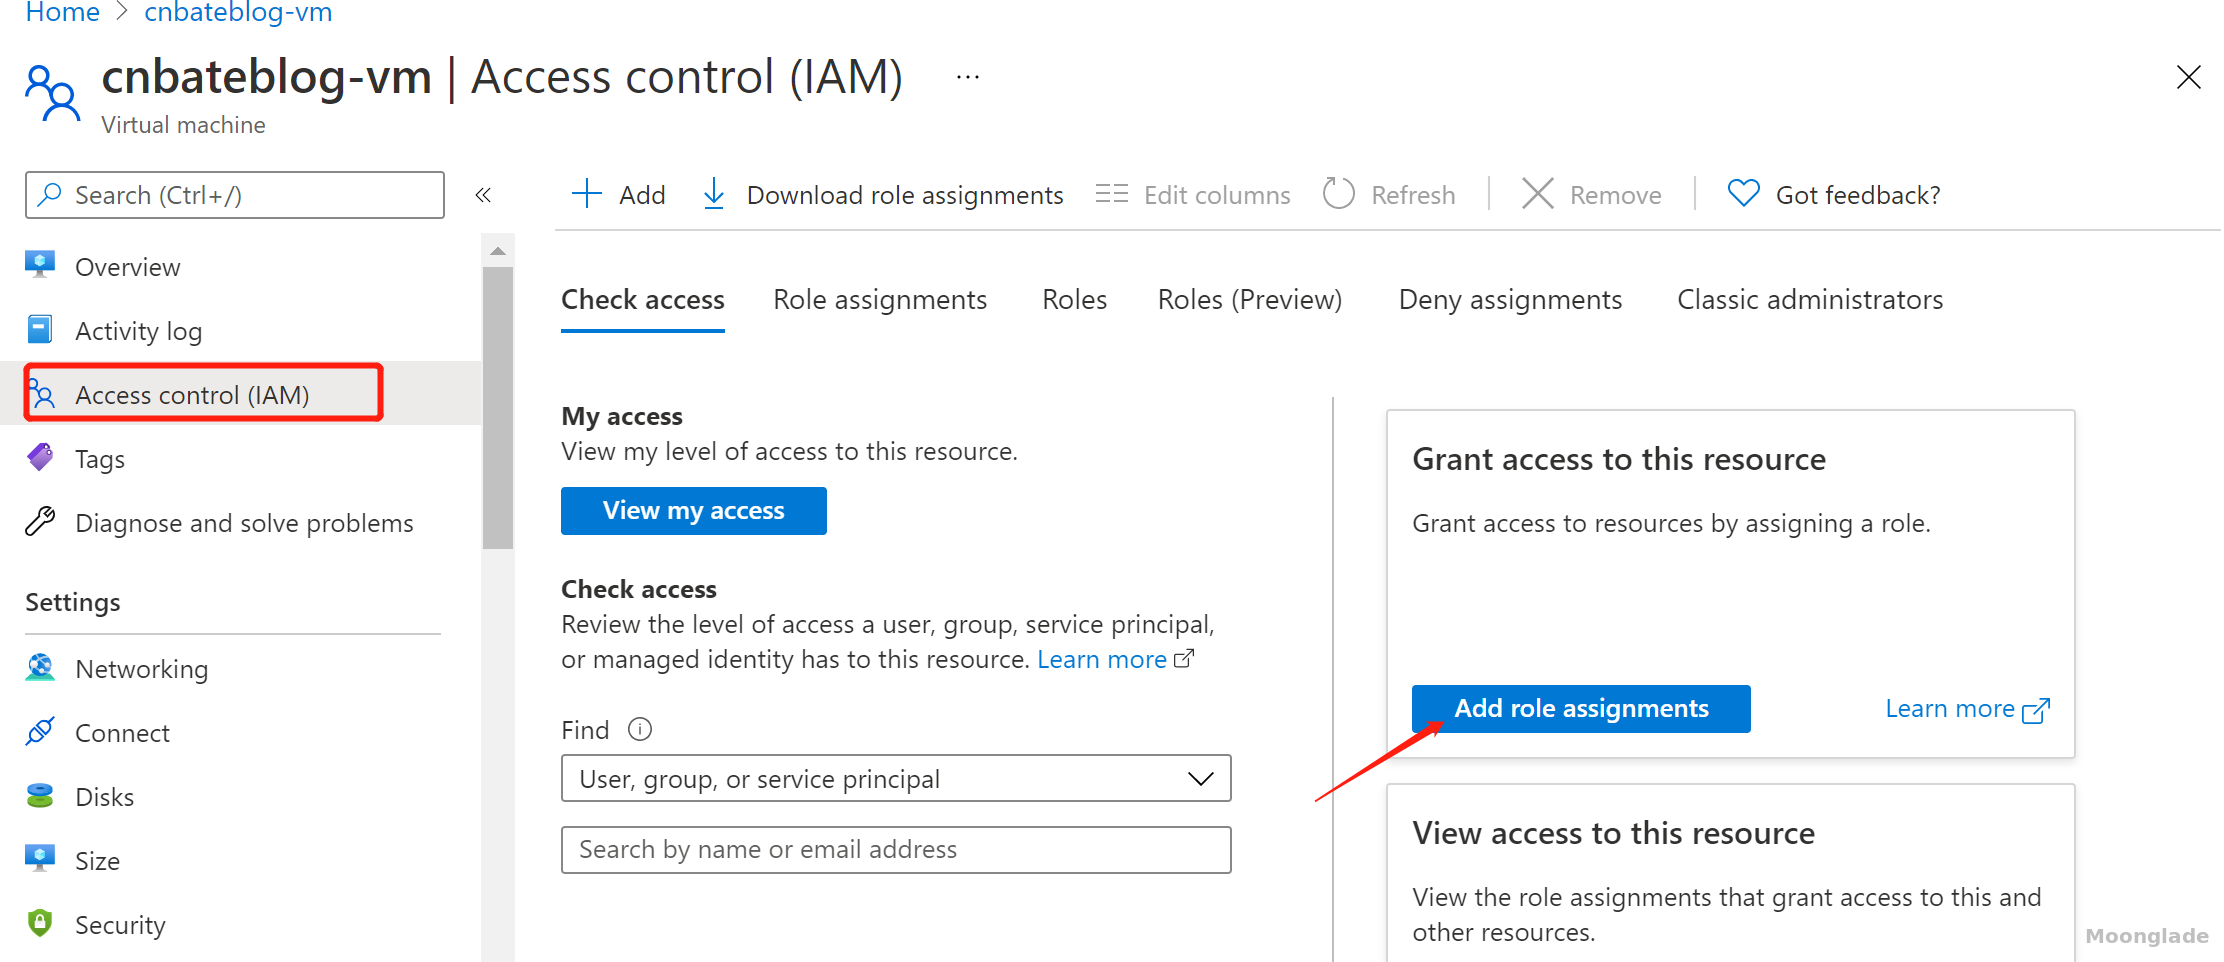Click the Security shield icon
Image resolution: width=2224 pixels, height=962 pixels.
tap(40, 923)
